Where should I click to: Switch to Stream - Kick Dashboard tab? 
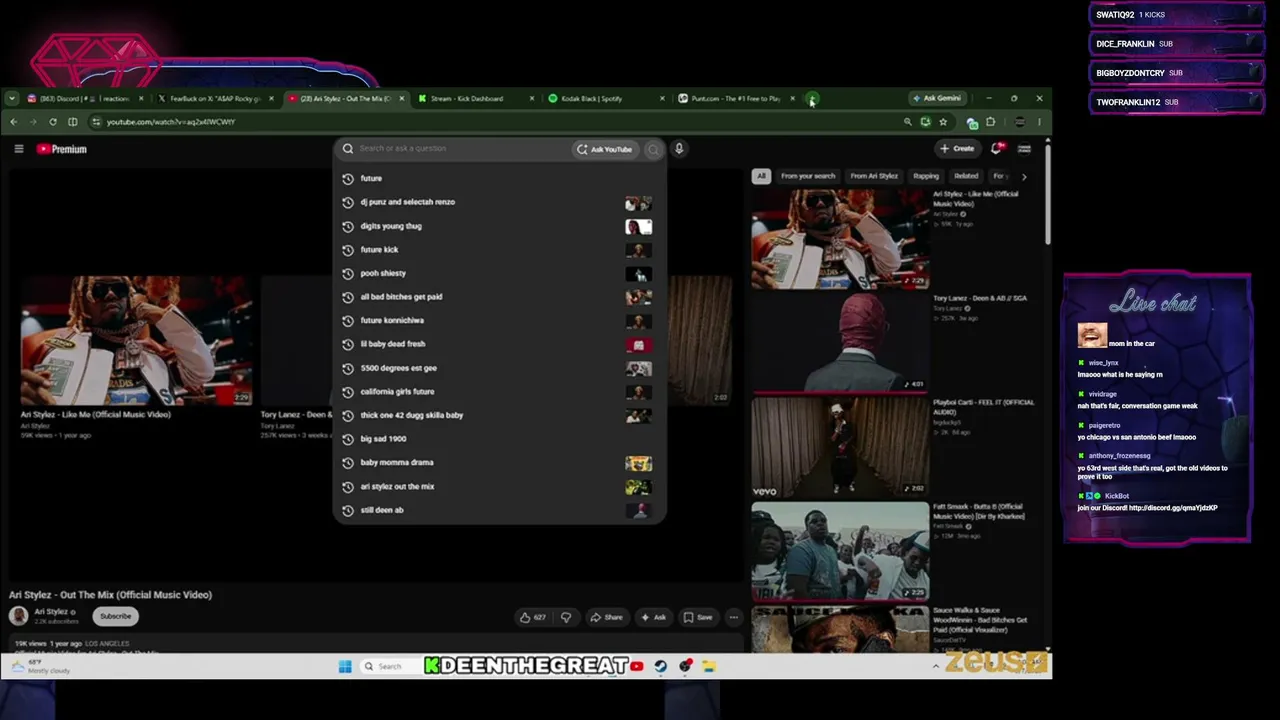pyautogui.click(x=475, y=99)
